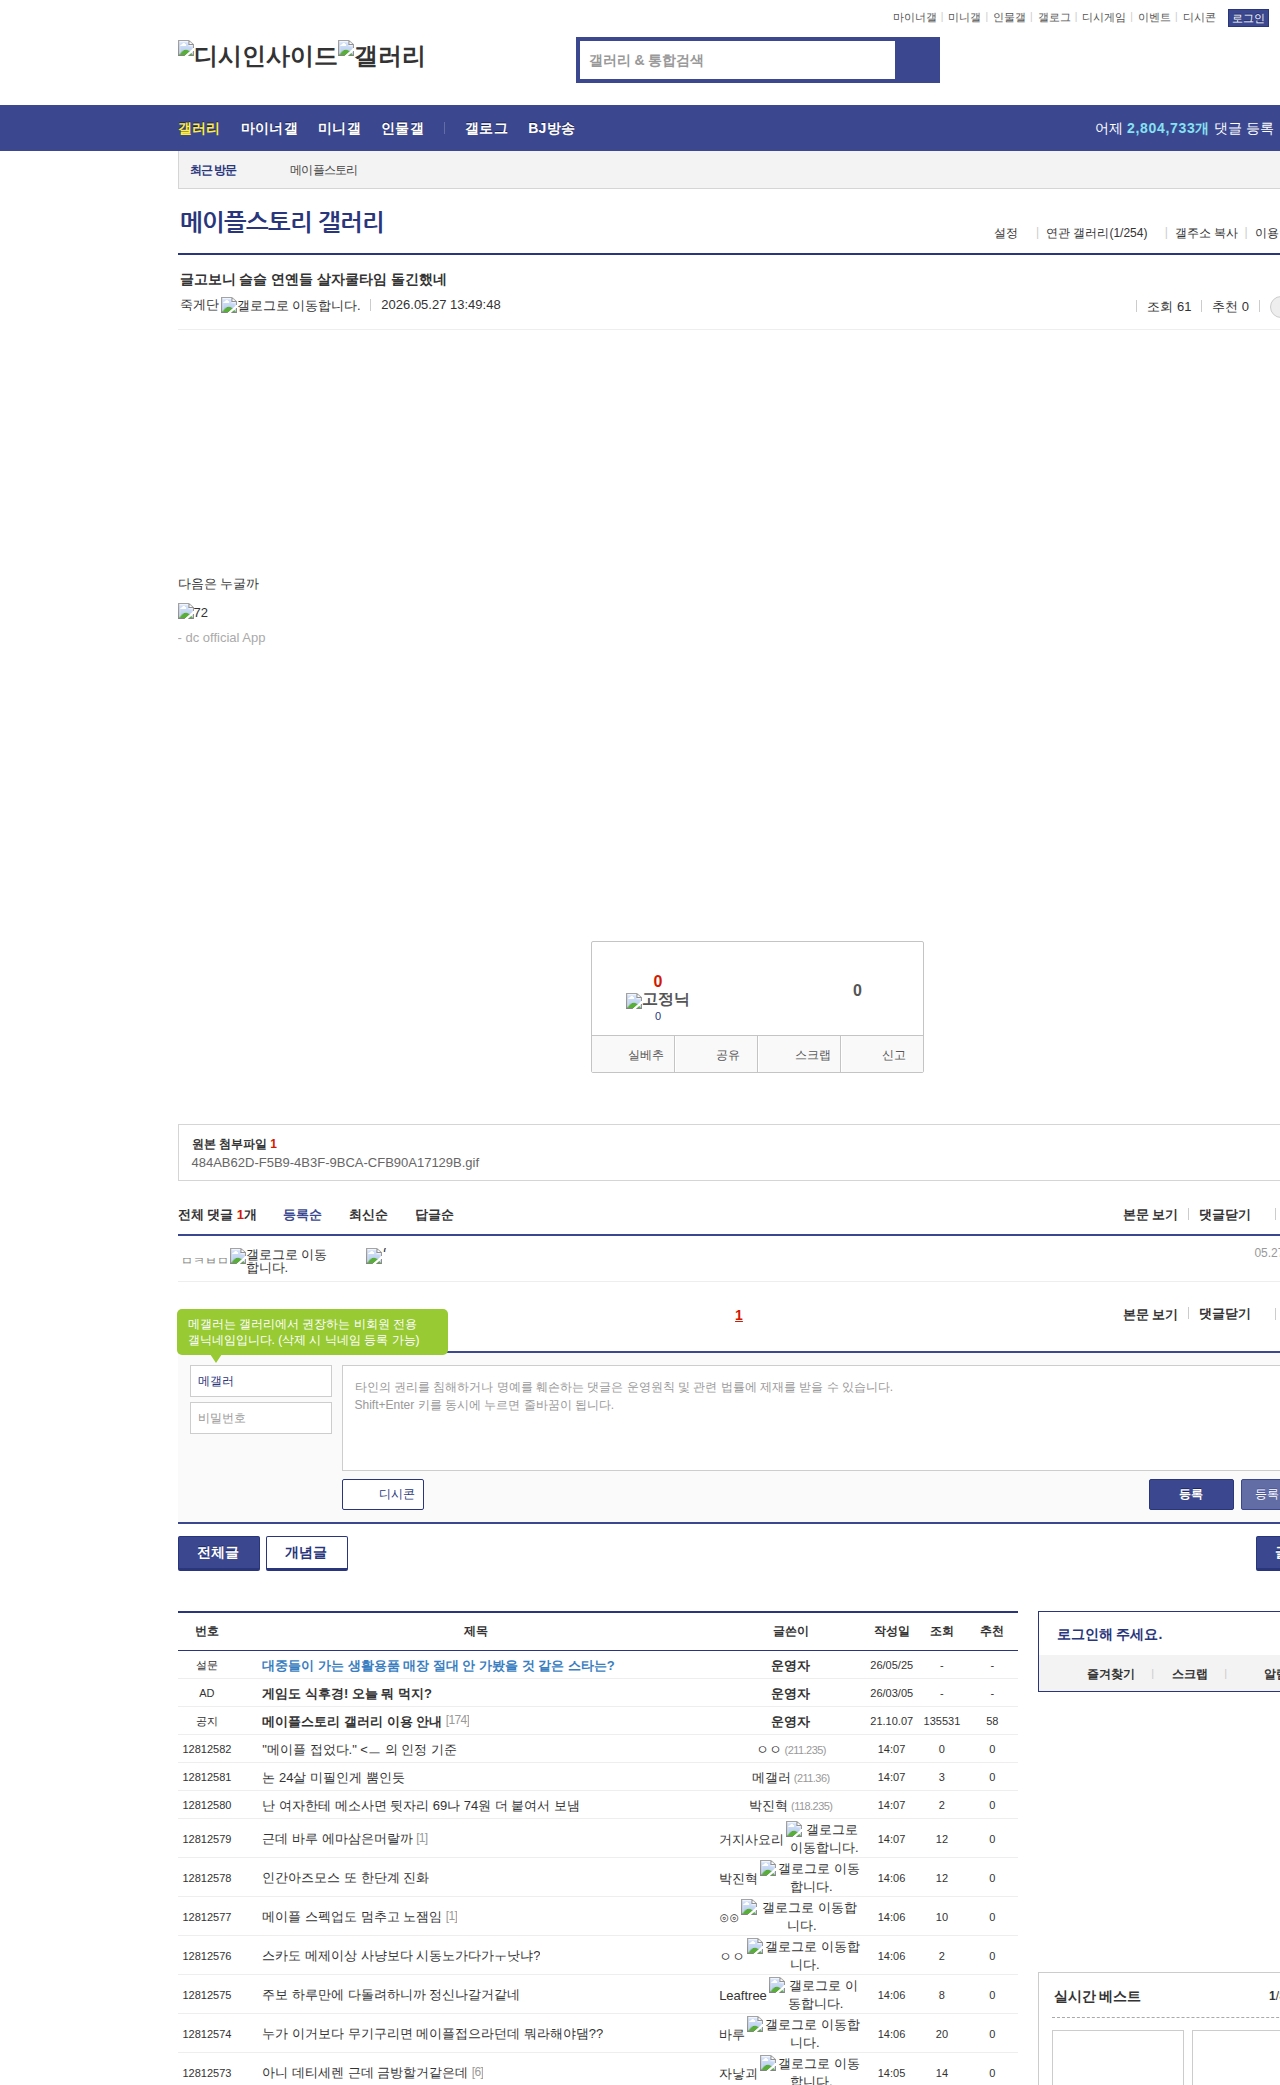Open recently visited 메이플스토리 link
Viewport: 1280px width, 2085px height.
point(323,170)
